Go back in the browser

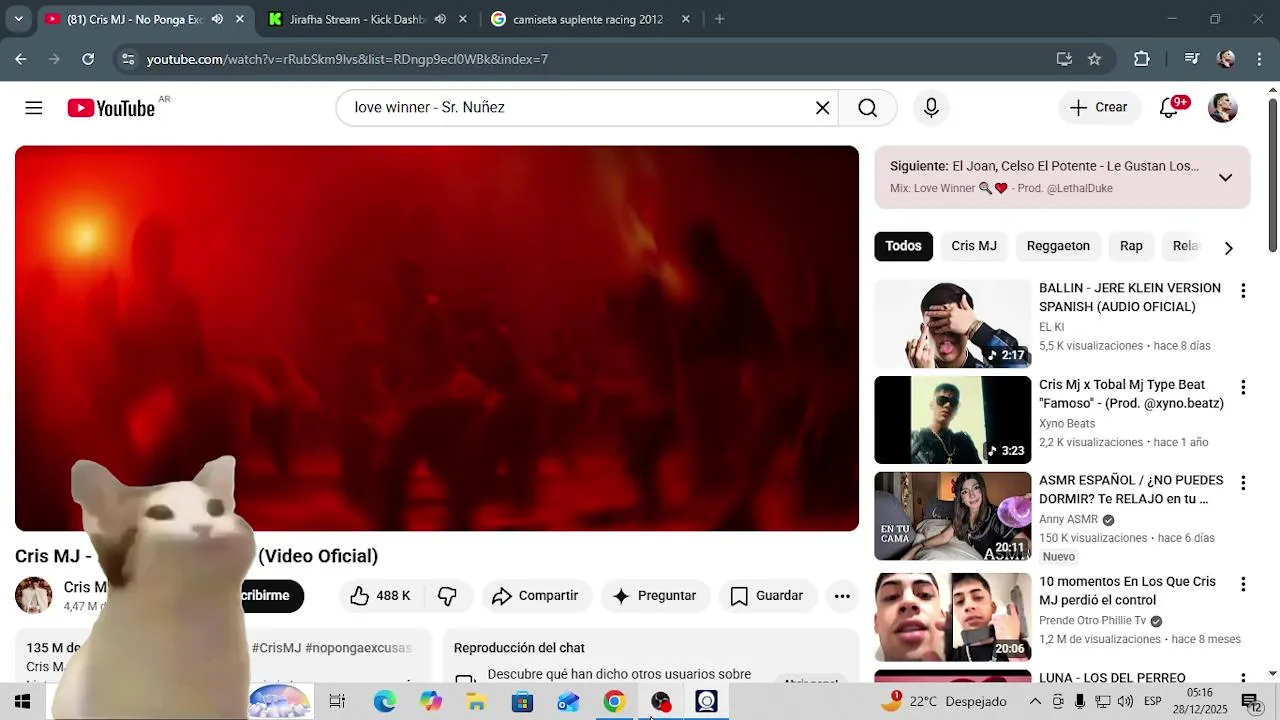point(21,59)
